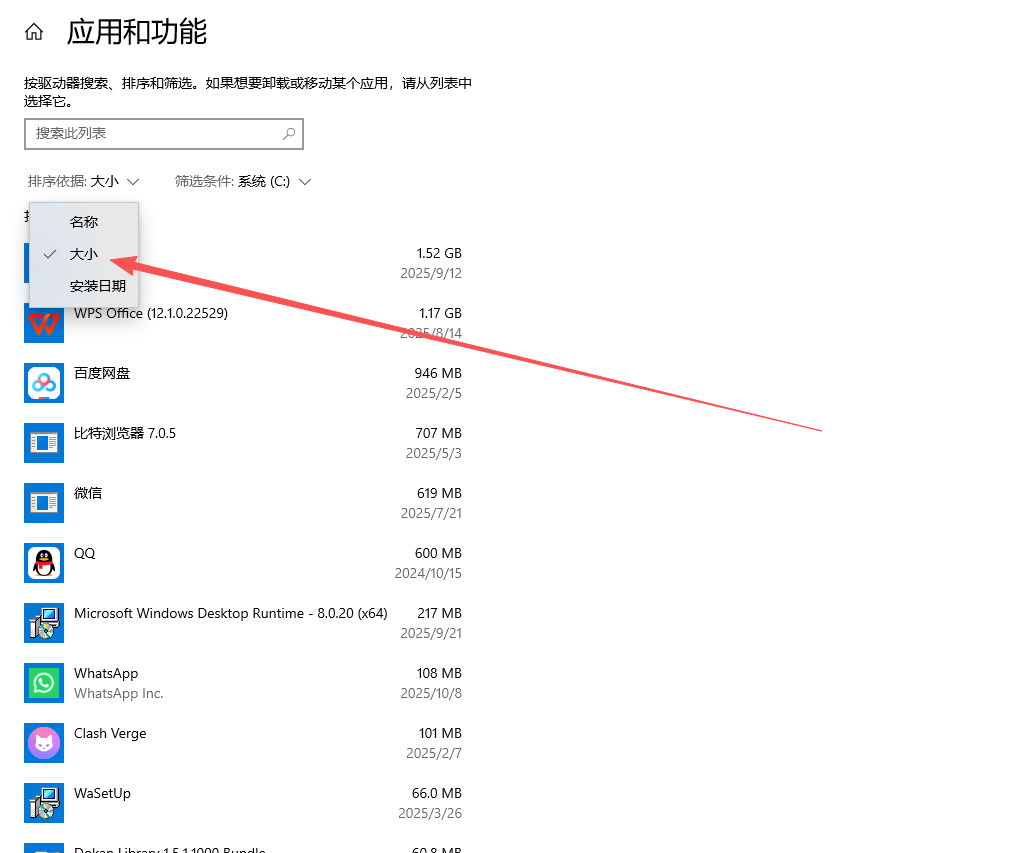This screenshot has width=1019, height=853.
Task: Click the 2025/5/3 install date
Action: pyautogui.click(x=433, y=453)
